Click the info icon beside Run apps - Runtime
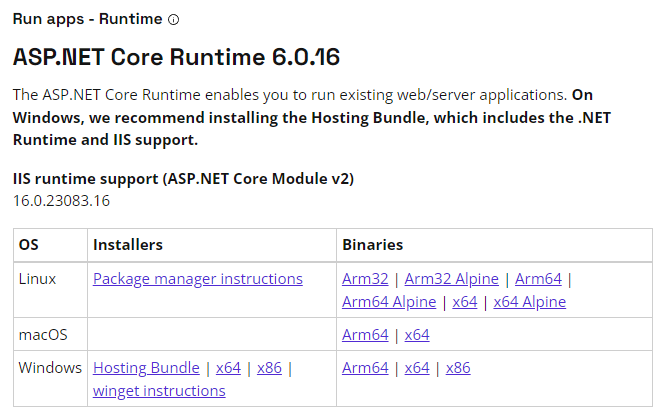This screenshot has height=418, width=666. 173,20
